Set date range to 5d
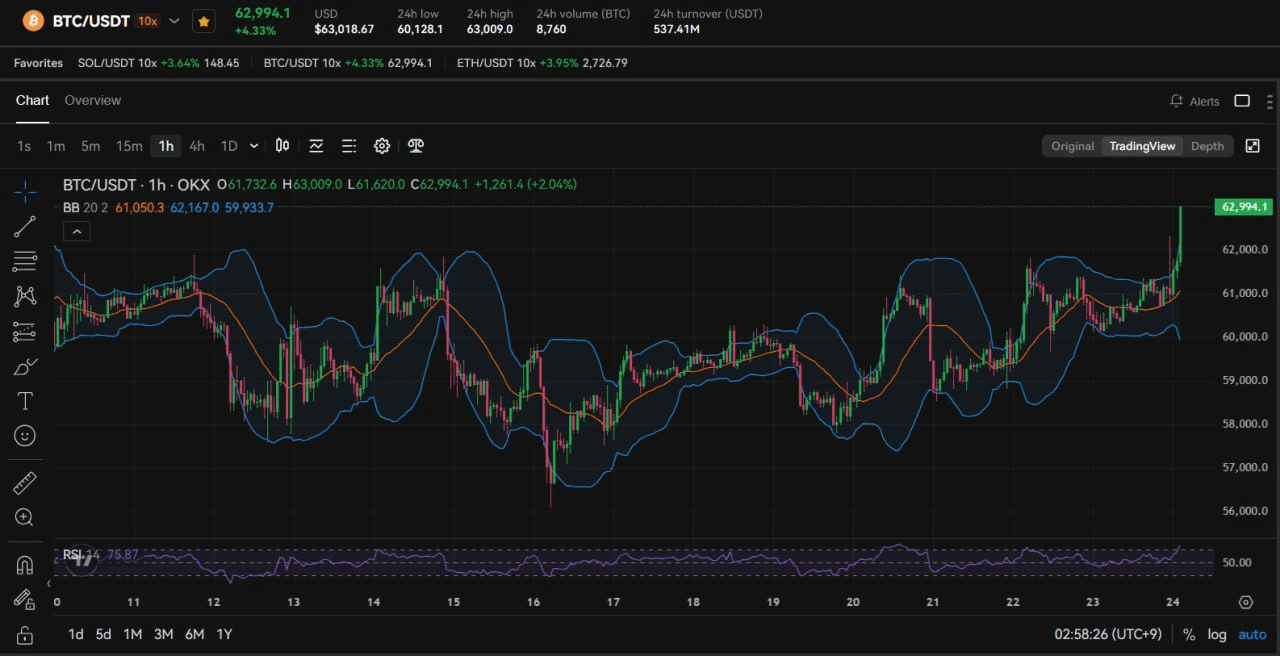The image size is (1280, 656). pyautogui.click(x=104, y=634)
